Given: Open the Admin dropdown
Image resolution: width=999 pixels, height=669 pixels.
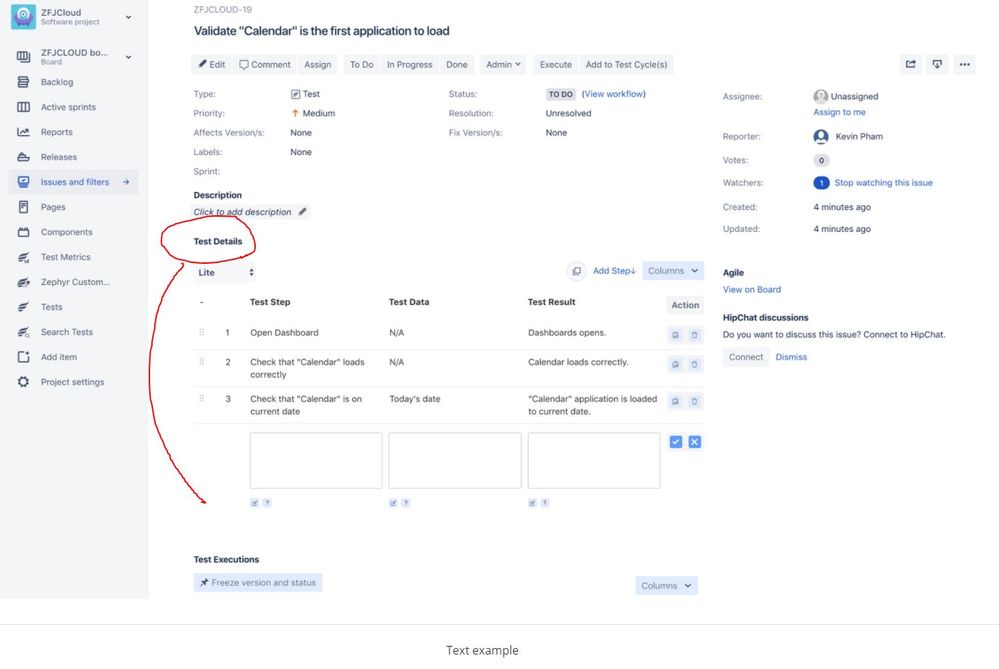Looking at the screenshot, I should tap(503, 64).
